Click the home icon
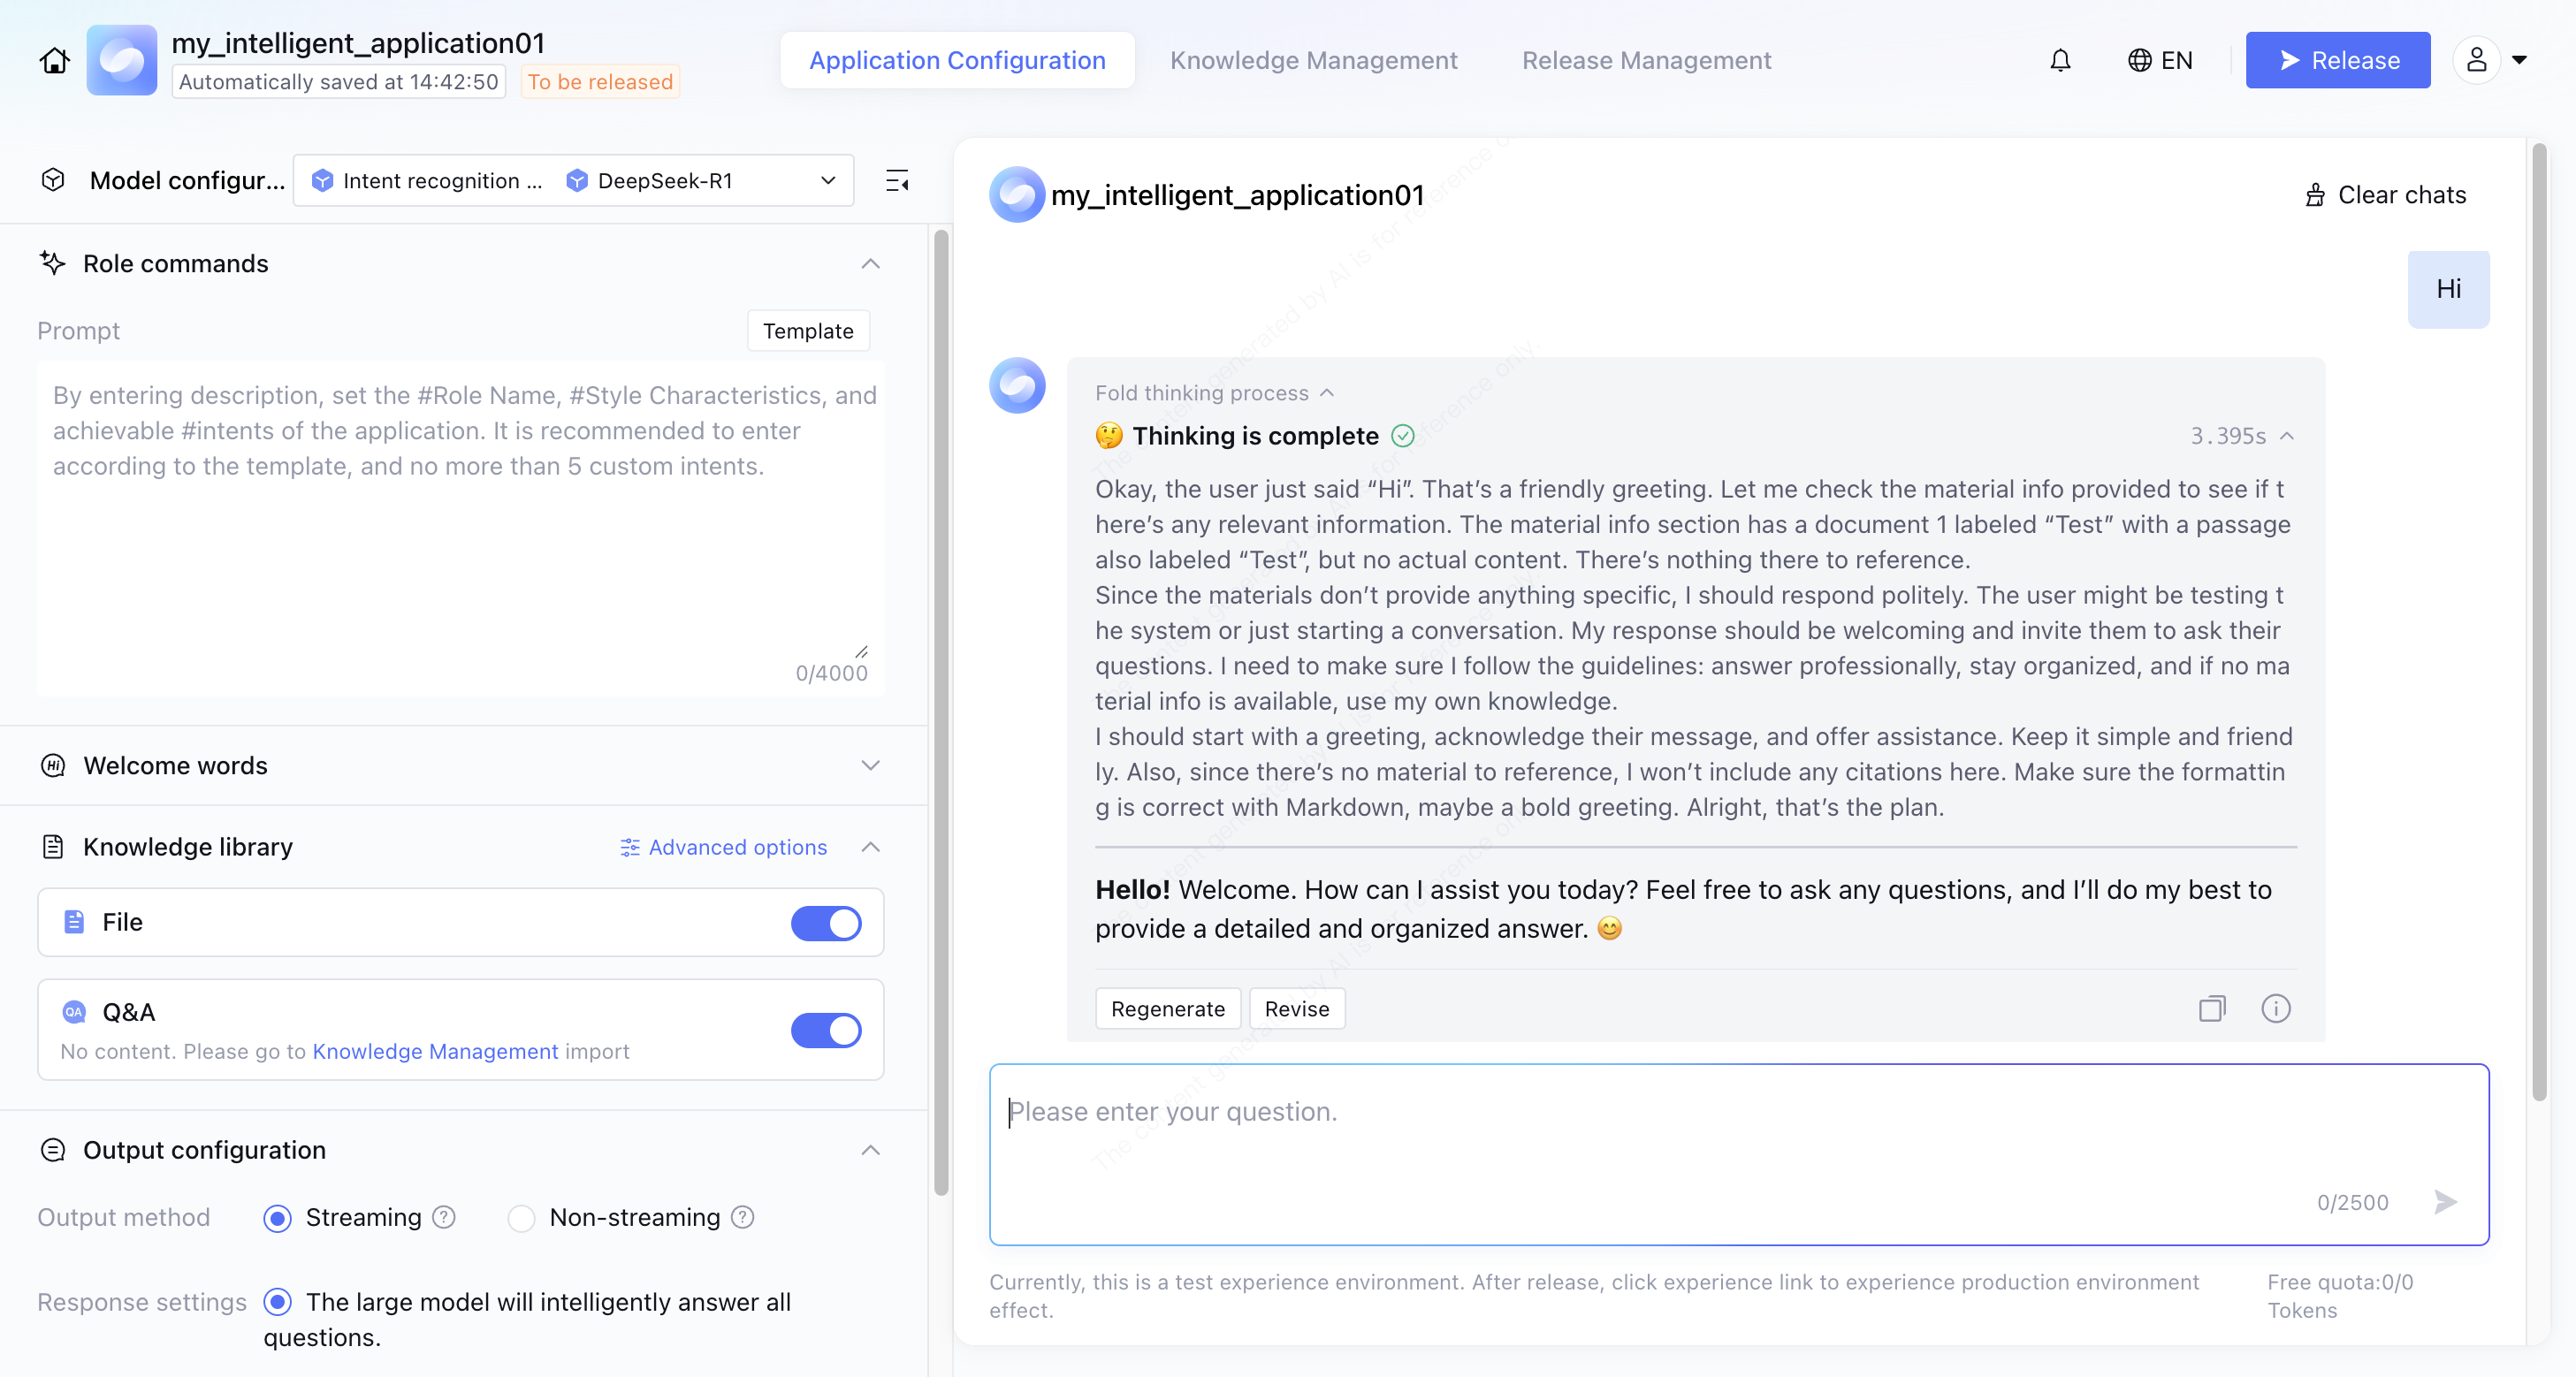The height and width of the screenshot is (1377, 2576). click(x=54, y=60)
